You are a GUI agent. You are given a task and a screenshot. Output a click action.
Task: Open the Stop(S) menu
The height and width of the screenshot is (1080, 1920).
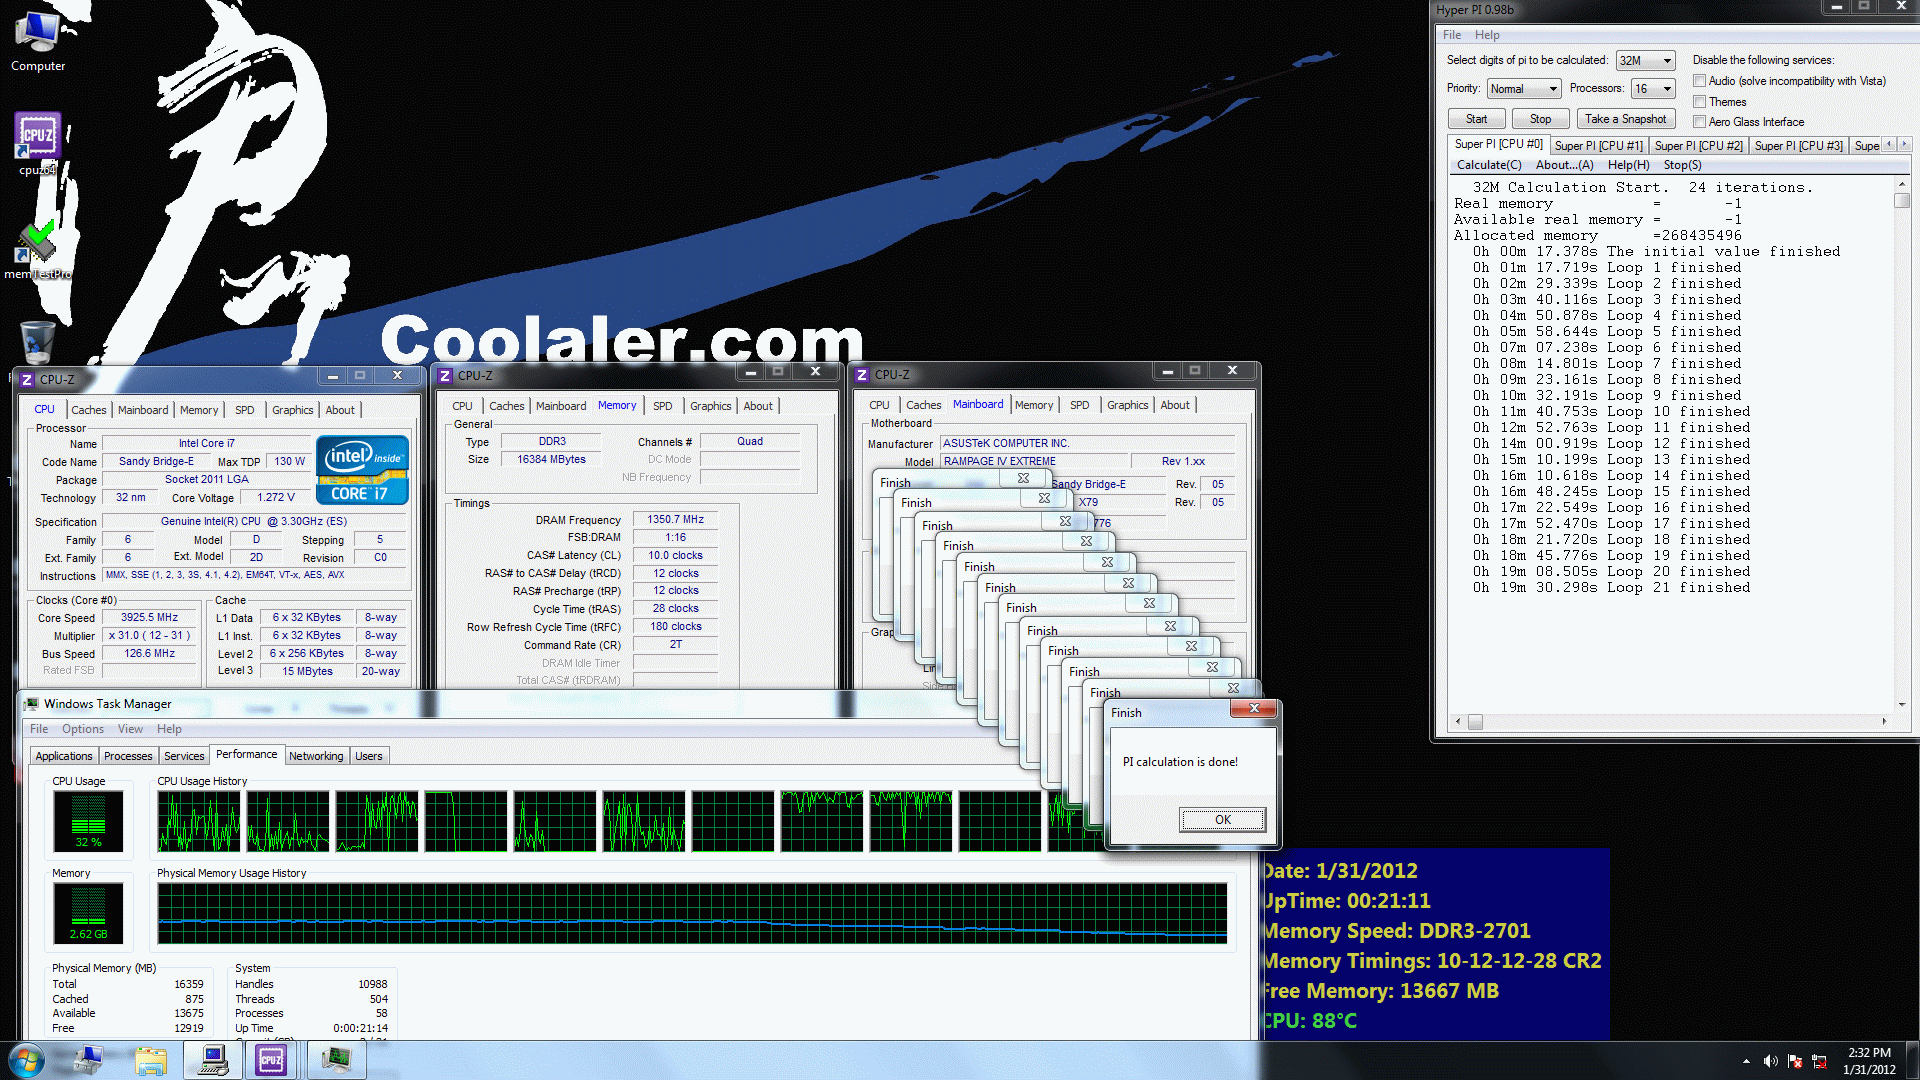1682,165
